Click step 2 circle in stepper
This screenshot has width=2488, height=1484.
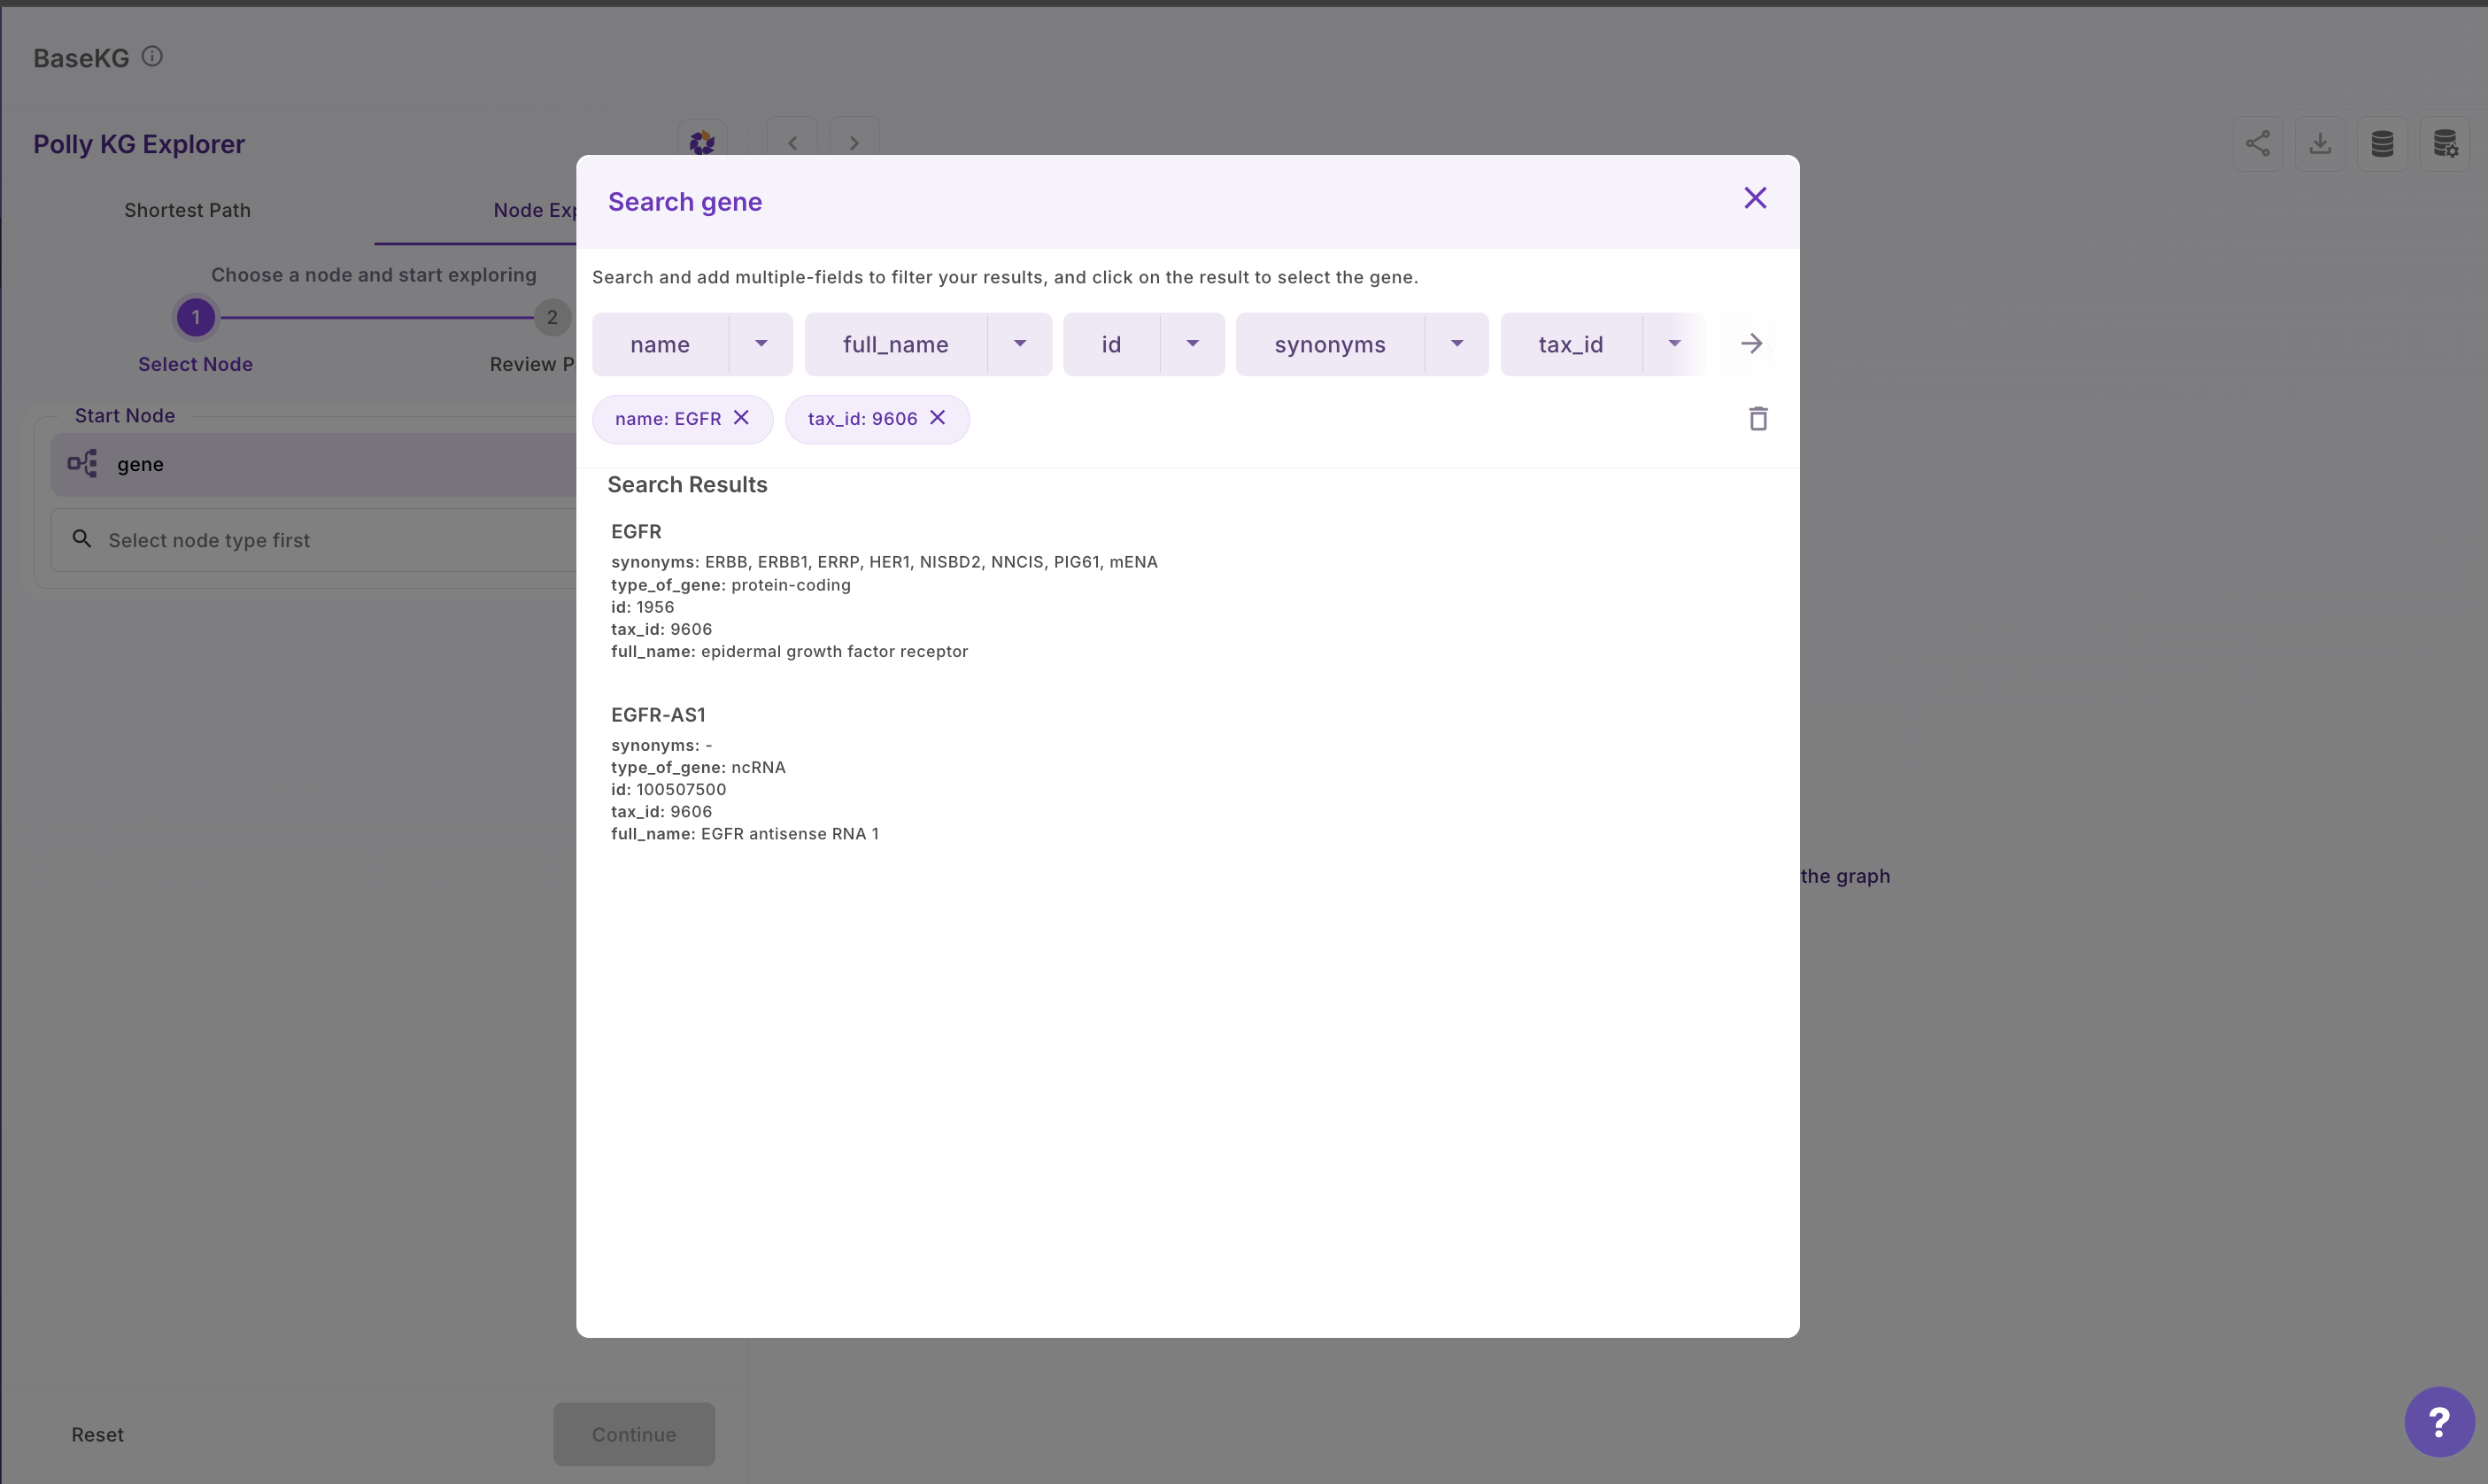[x=552, y=317]
